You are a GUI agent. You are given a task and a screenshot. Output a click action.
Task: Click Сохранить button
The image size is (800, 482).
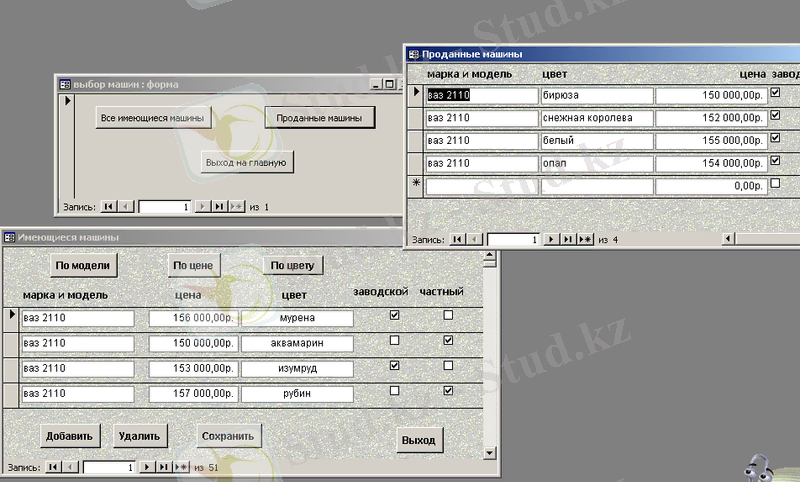pyautogui.click(x=228, y=436)
